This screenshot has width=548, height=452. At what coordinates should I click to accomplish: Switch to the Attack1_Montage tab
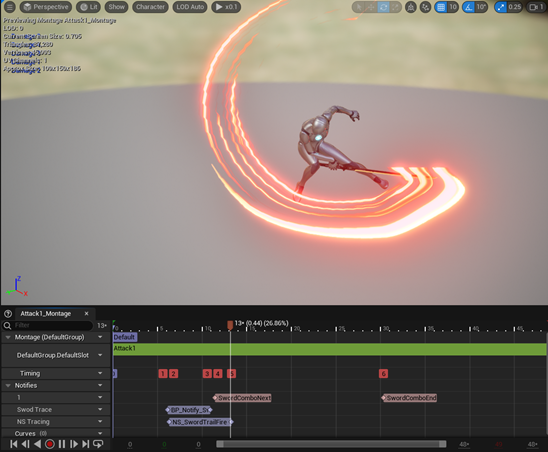pos(45,314)
